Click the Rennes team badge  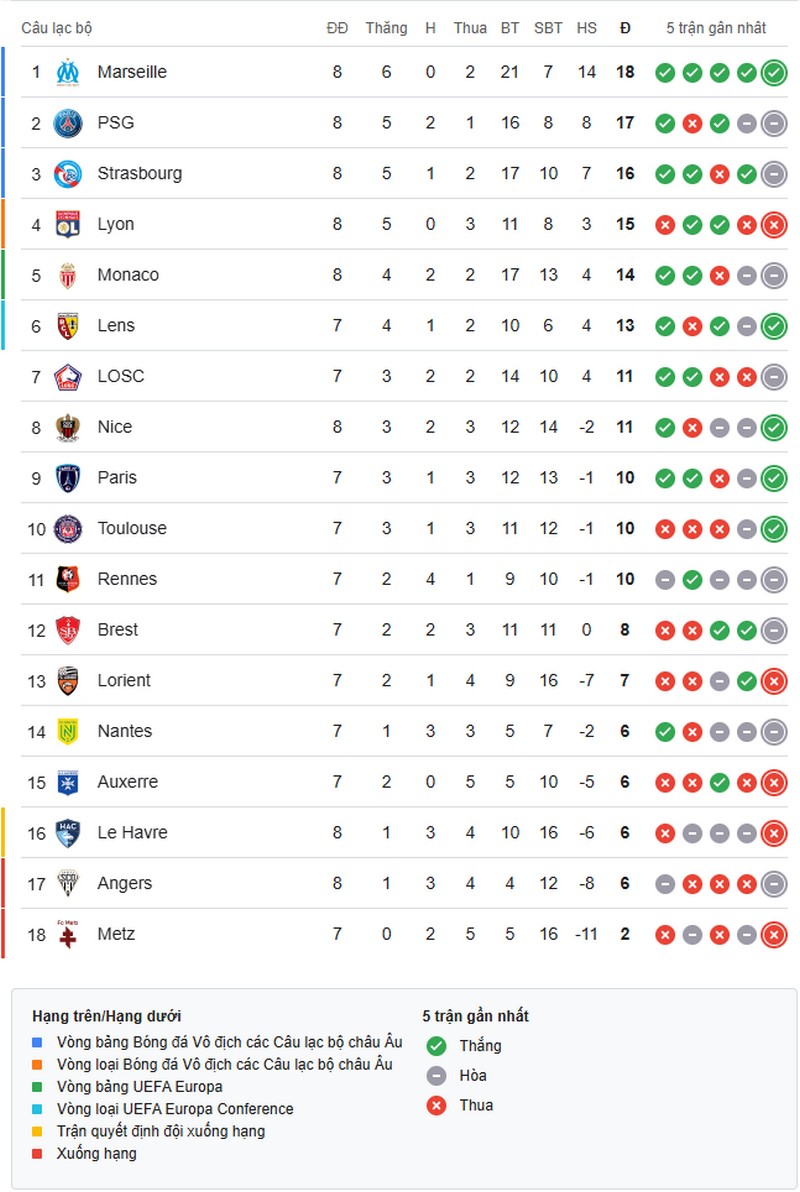click(67, 579)
